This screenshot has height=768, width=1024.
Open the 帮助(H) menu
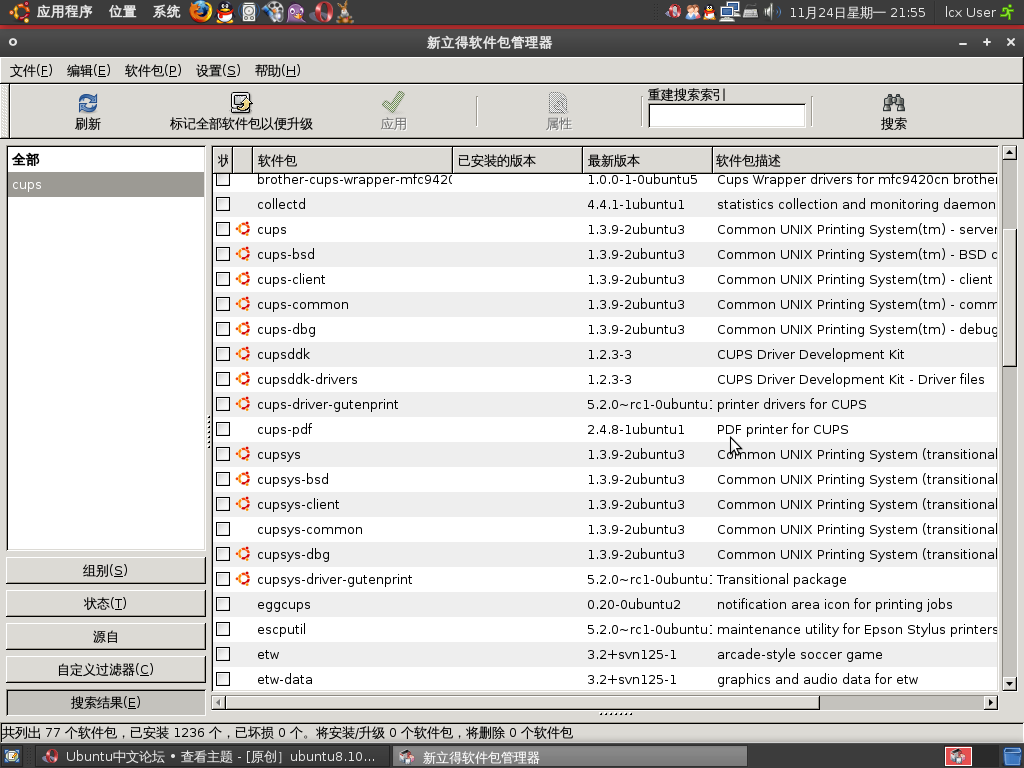tap(278, 71)
